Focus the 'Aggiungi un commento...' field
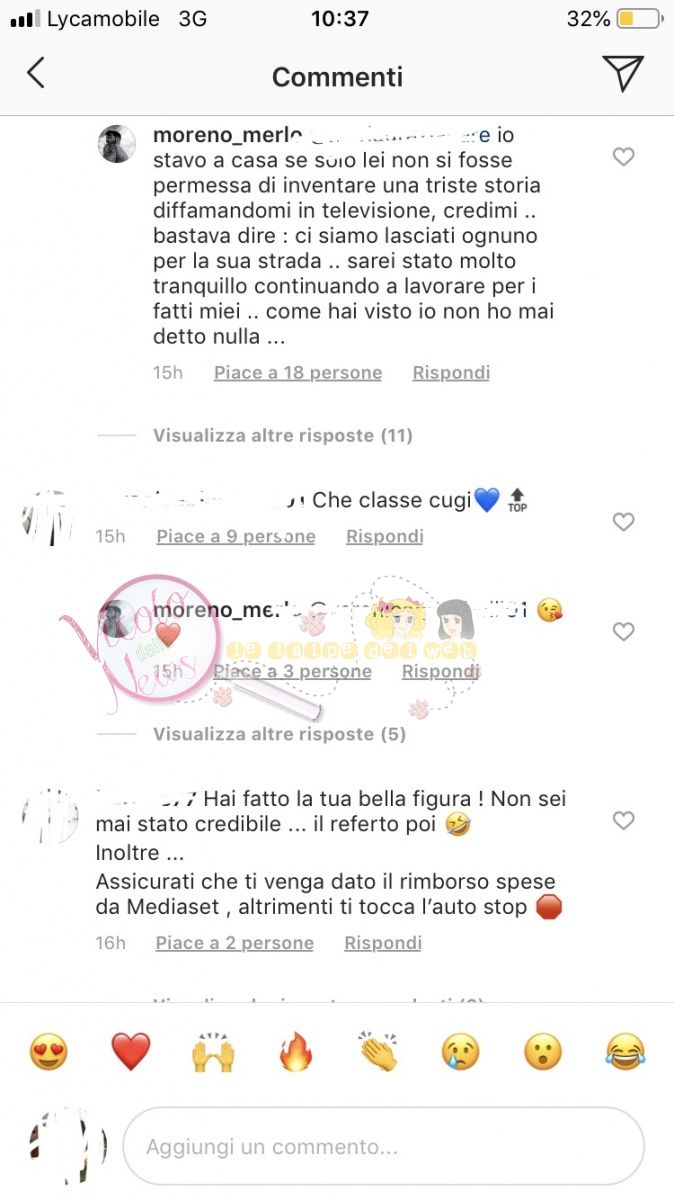 point(383,1147)
